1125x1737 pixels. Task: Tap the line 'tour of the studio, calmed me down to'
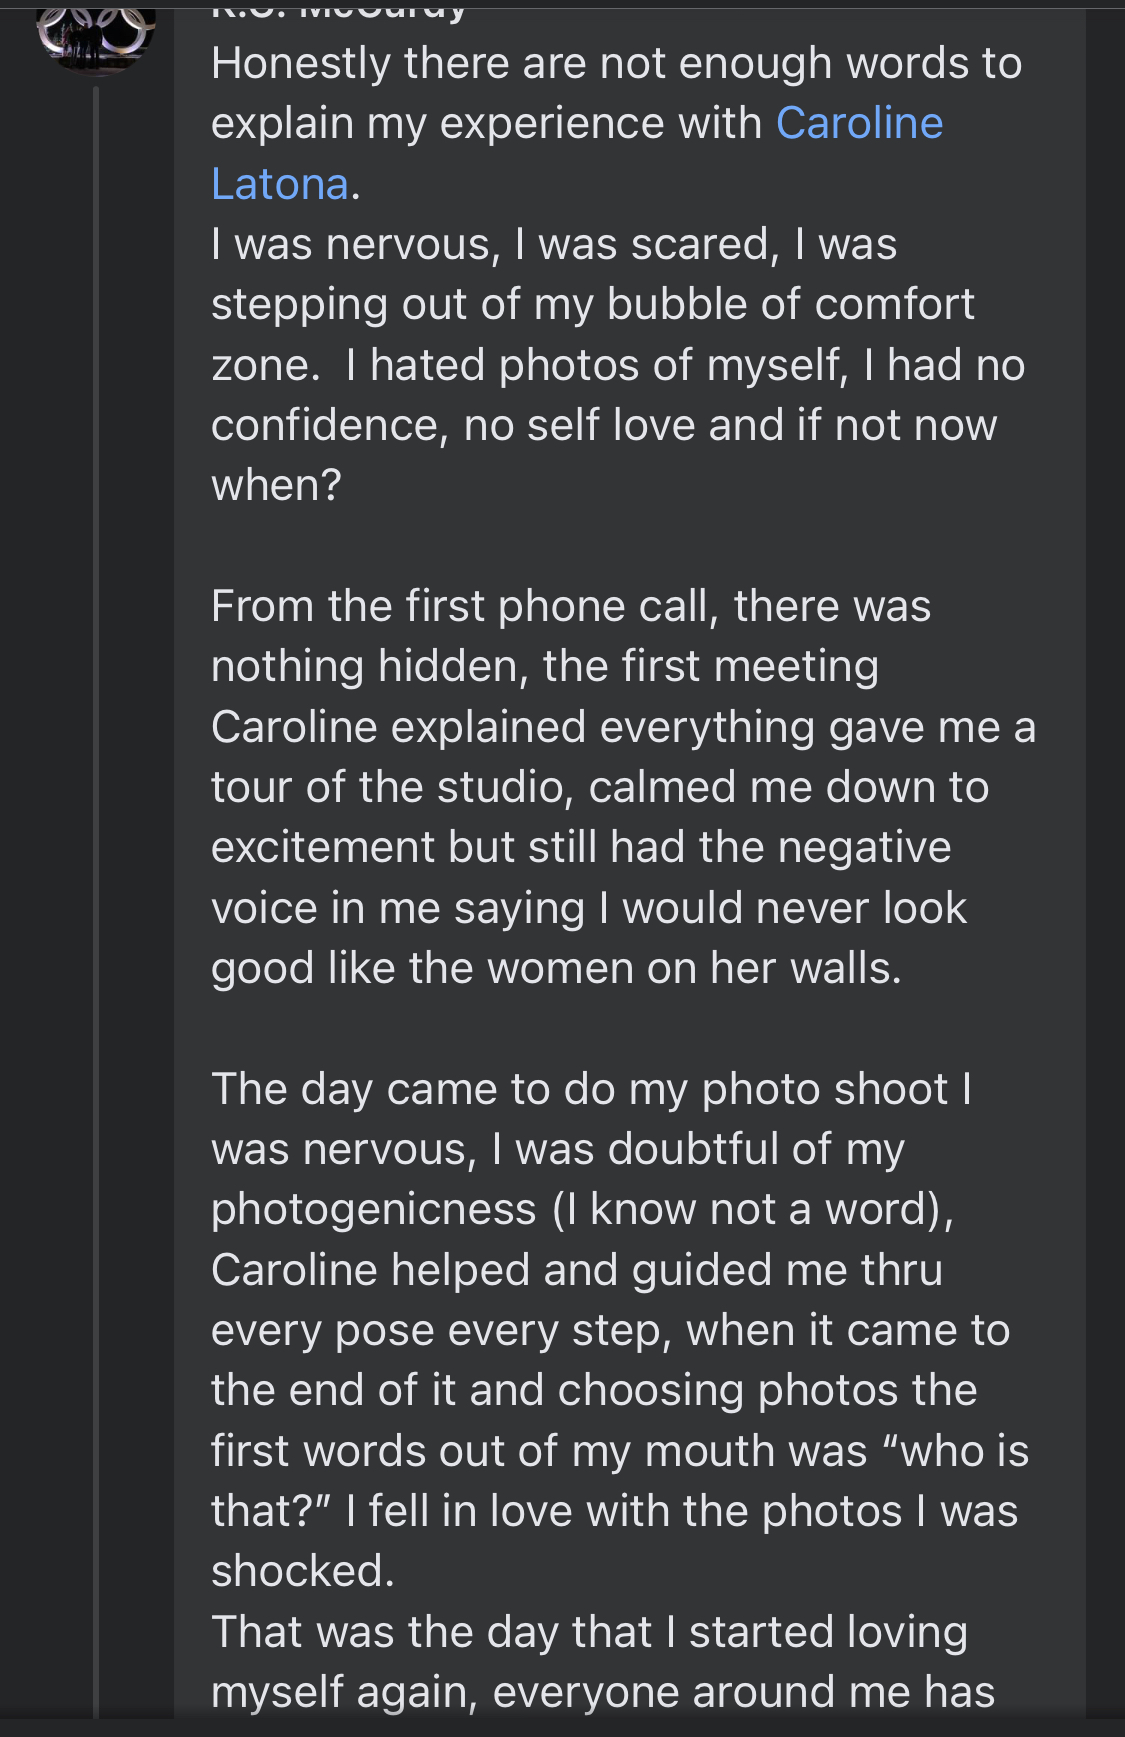[600, 787]
